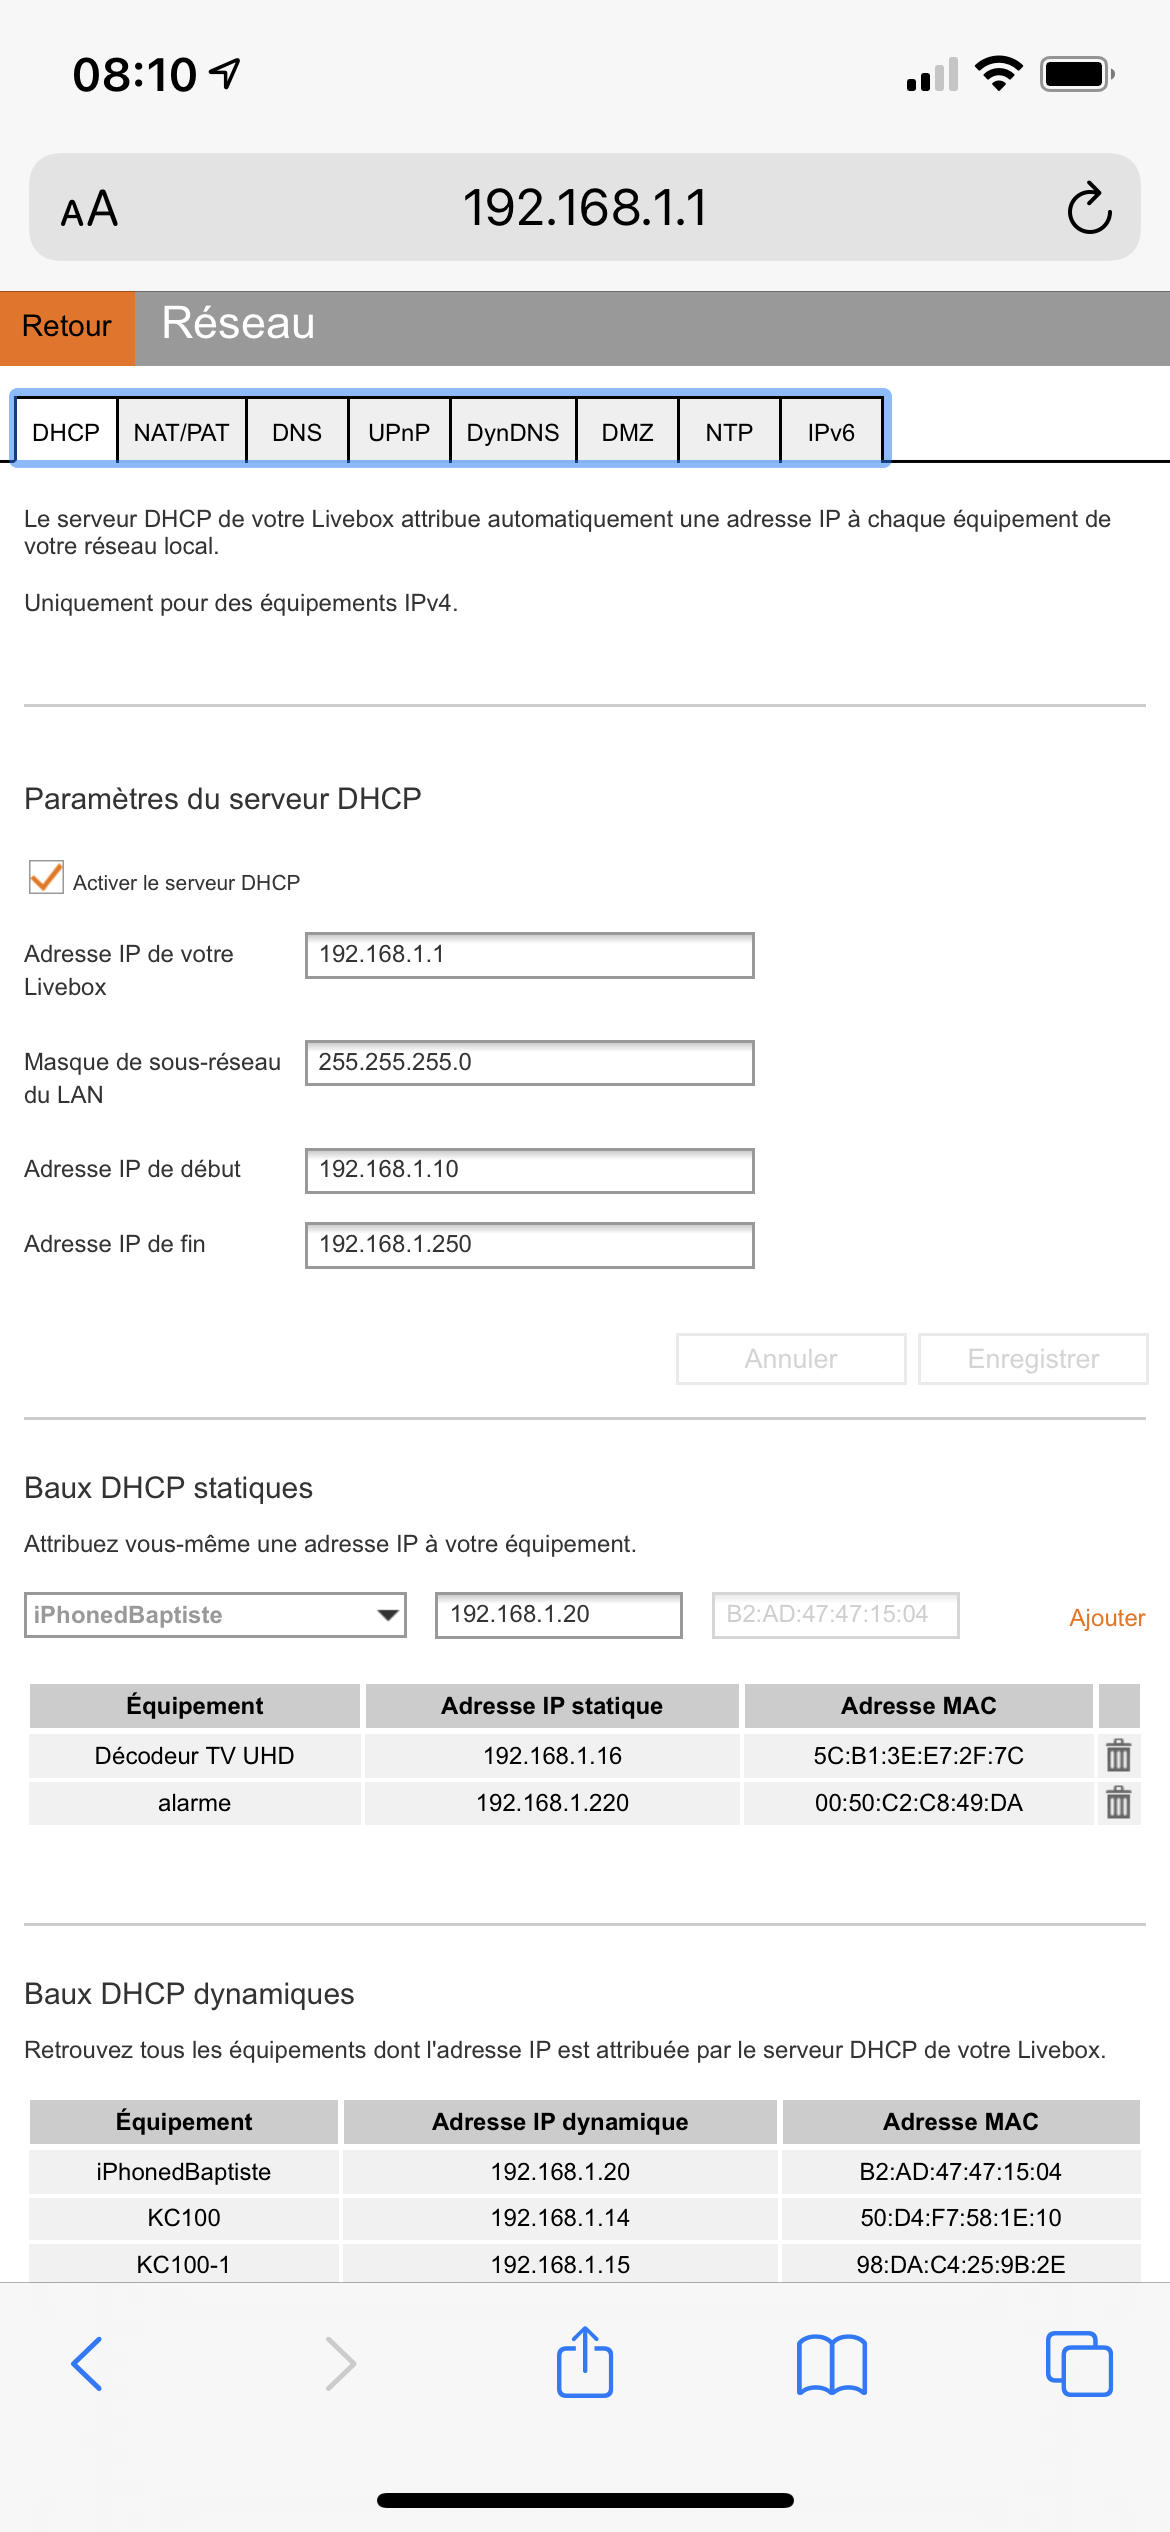The image size is (1170, 2532).
Task: Click the Enregistrer button
Action: click(1033, 1359)
